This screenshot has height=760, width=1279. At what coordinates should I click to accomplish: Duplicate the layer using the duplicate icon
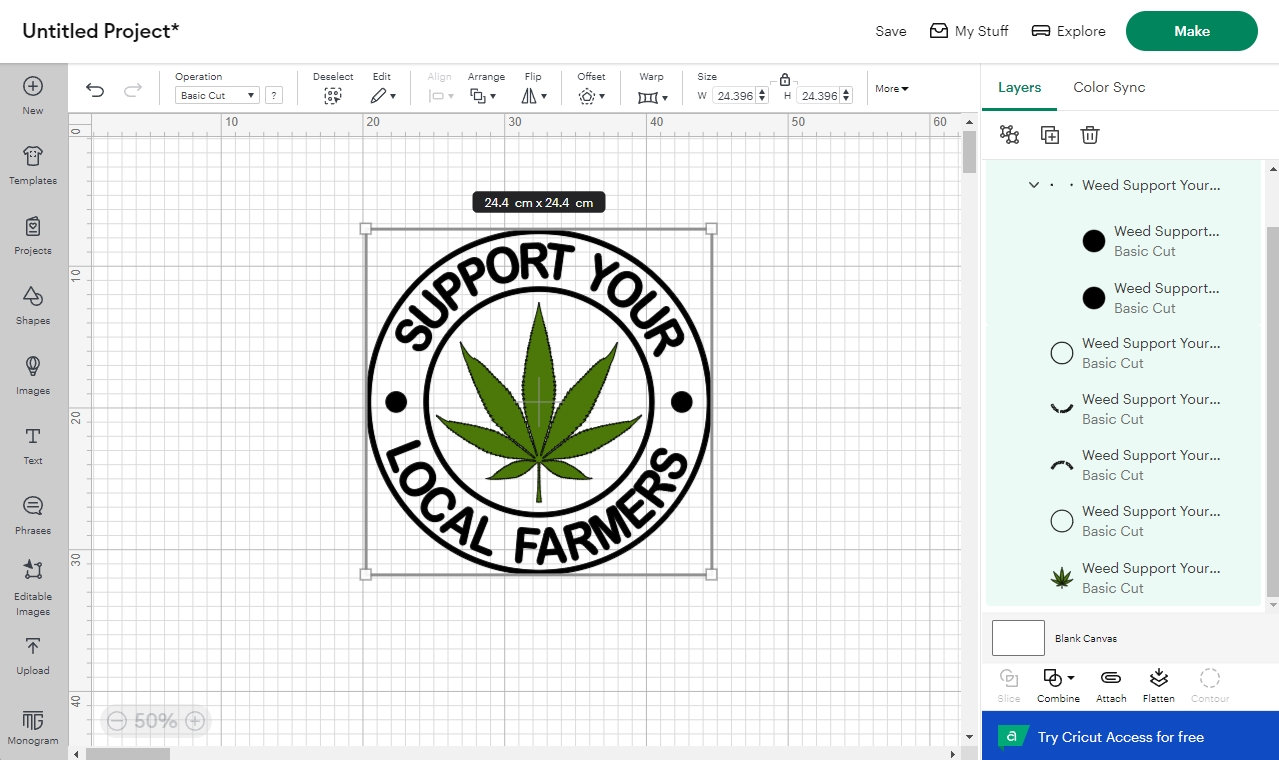coord(1049,134)
